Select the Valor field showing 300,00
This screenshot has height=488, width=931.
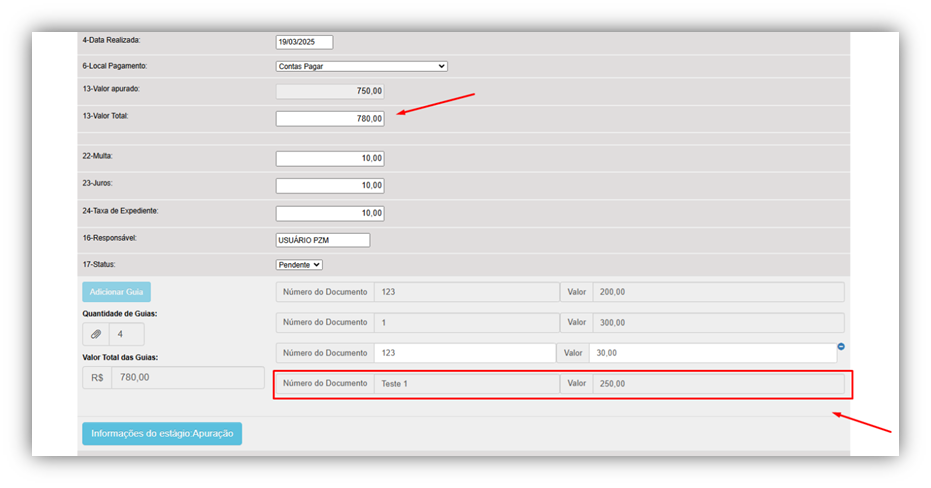(717, 322)
